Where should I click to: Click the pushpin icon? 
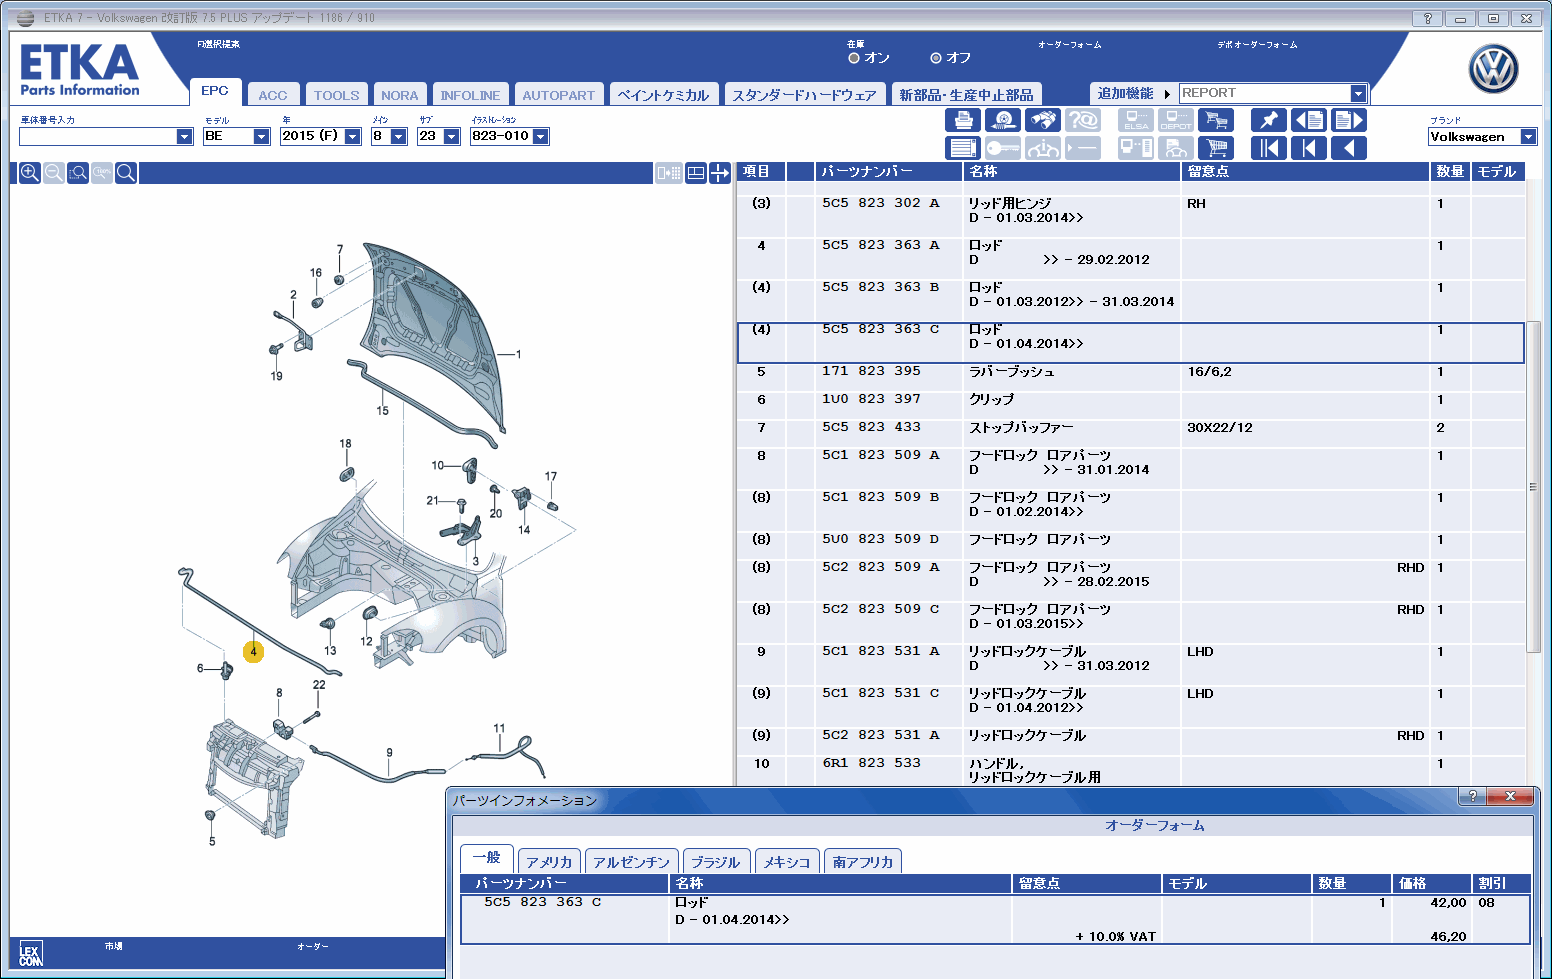pos(1269,120)
